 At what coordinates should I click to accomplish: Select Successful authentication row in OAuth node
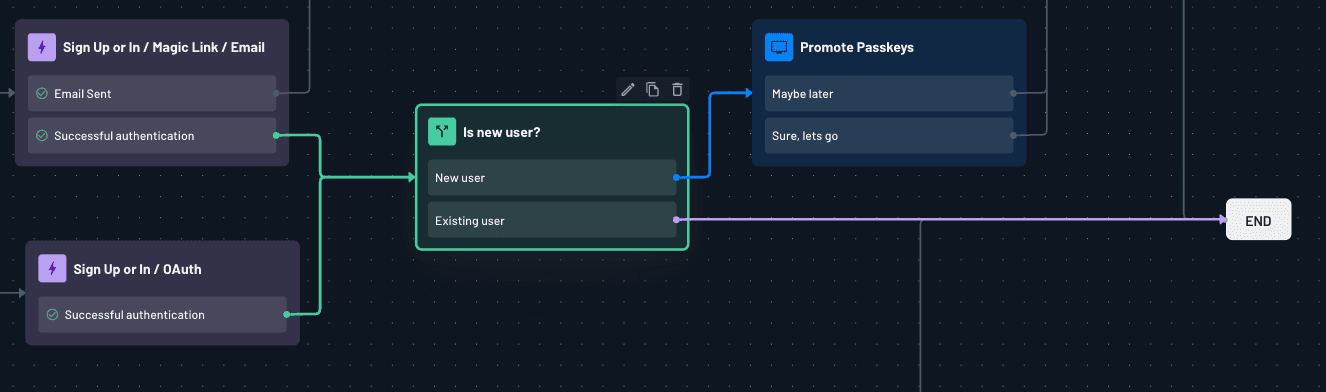coord(162,315)
